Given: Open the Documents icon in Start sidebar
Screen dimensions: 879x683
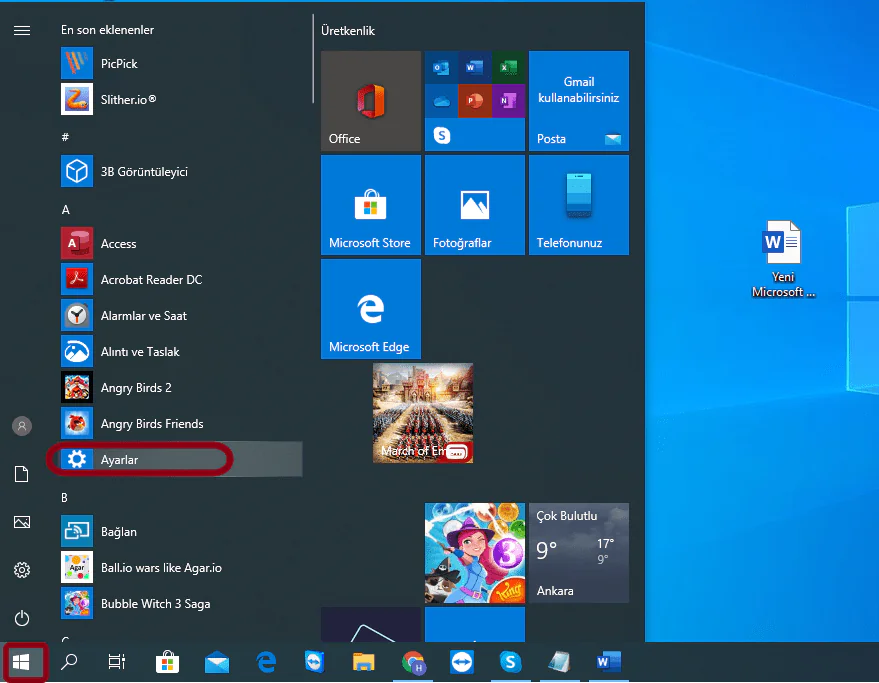Looking at the screenshot, I should coord(21,474).
